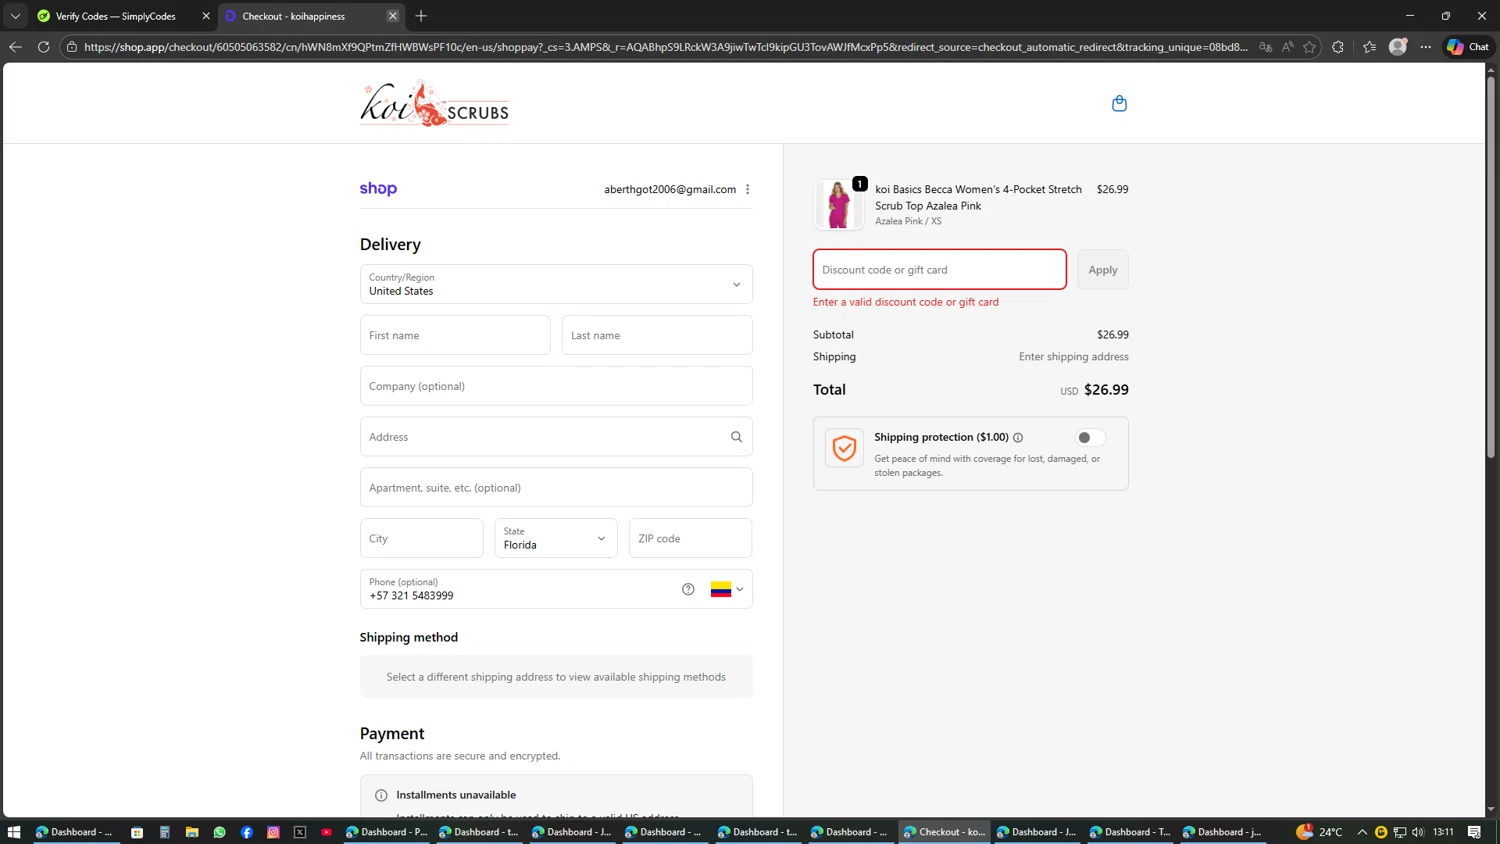View site information lock icon
This screenshot has width=1500, height=844.
pyautogui.click(x=72, y=47)
